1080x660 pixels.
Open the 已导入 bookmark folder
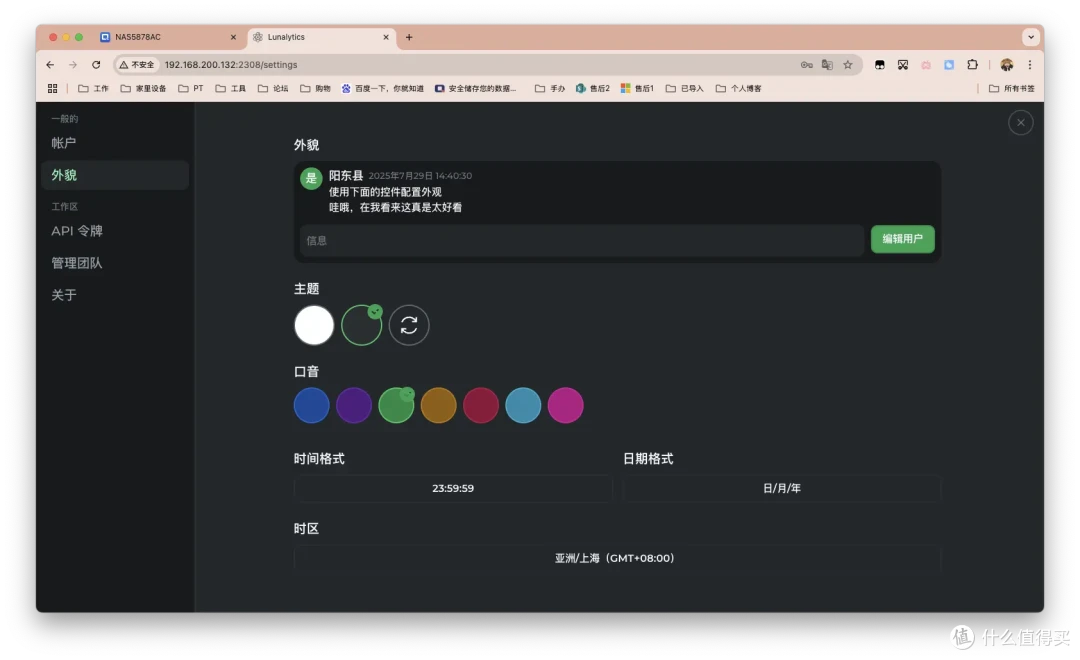[685, 88]
